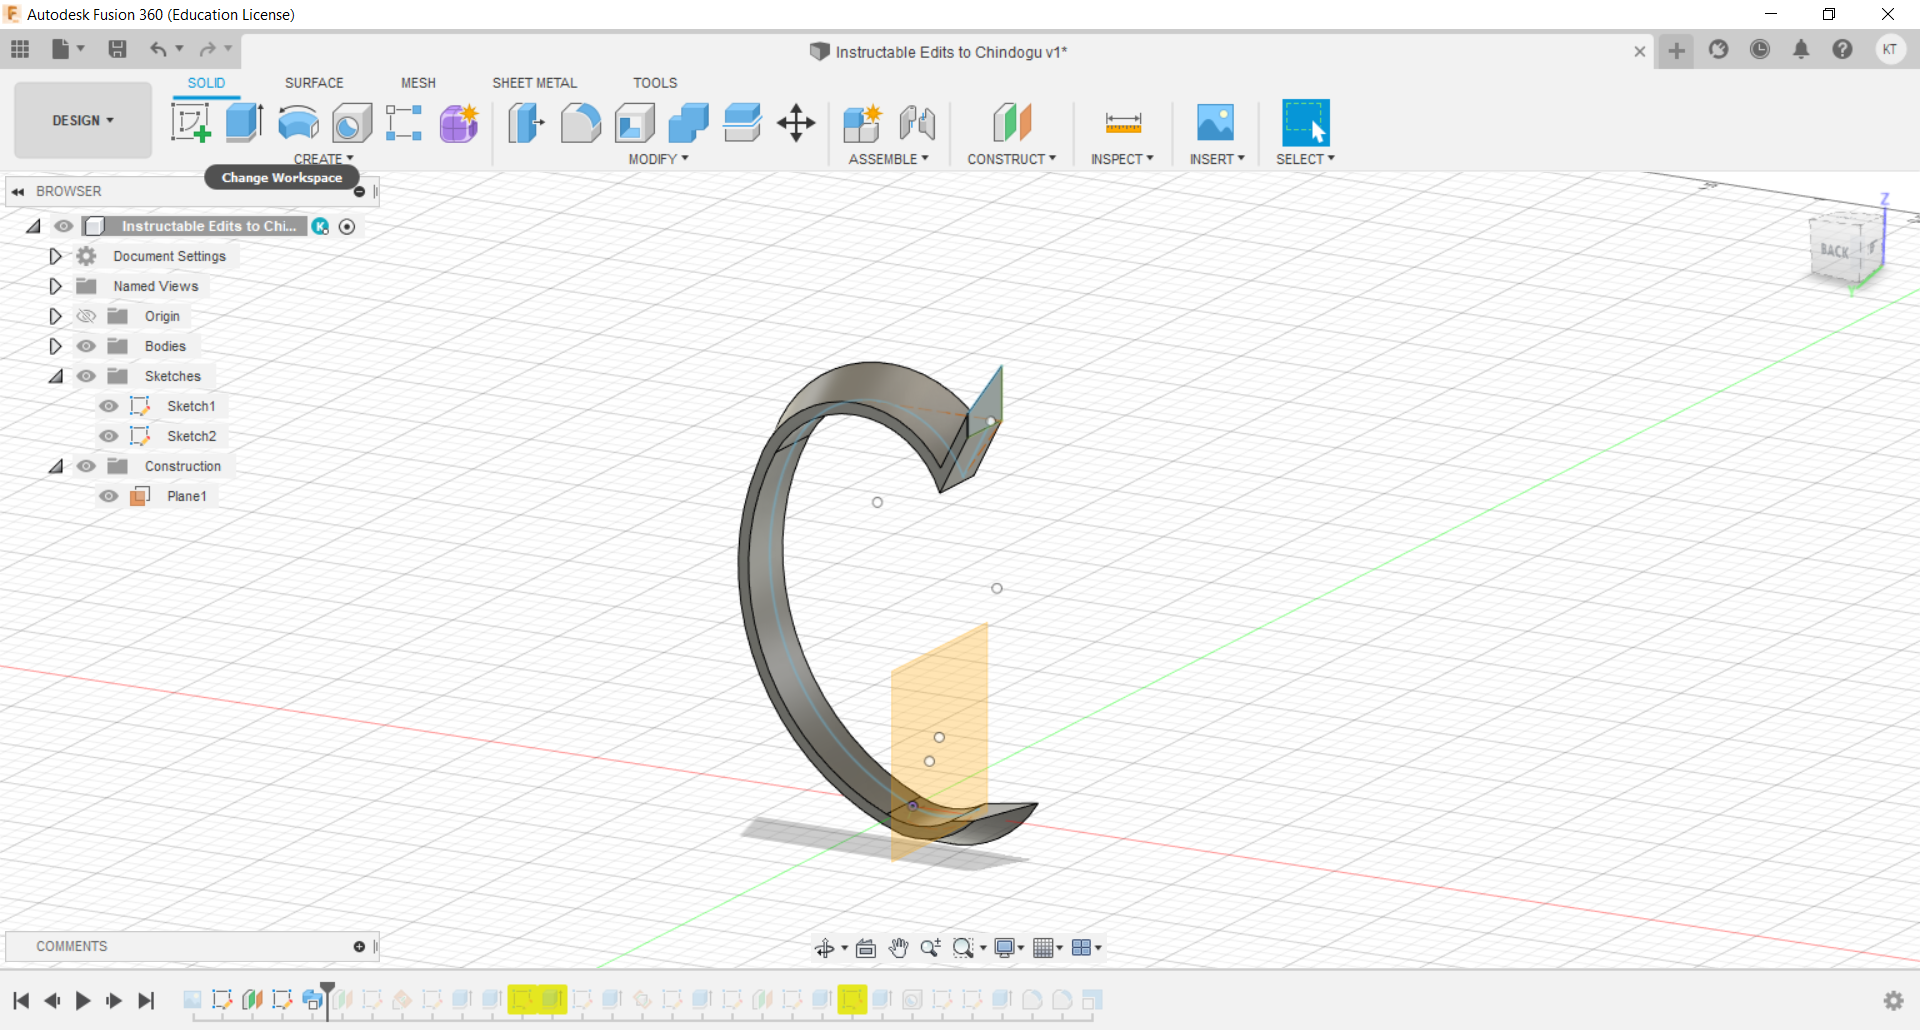Click the Revolve tool icon

298,123
